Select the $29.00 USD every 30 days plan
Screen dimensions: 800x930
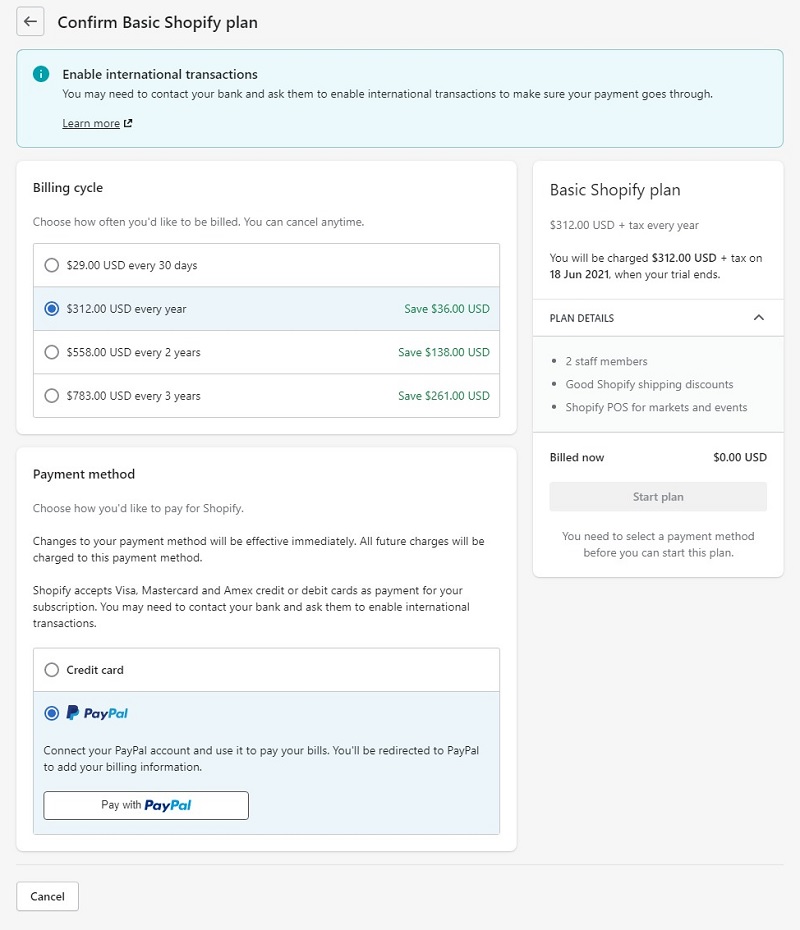click(51, 265)
